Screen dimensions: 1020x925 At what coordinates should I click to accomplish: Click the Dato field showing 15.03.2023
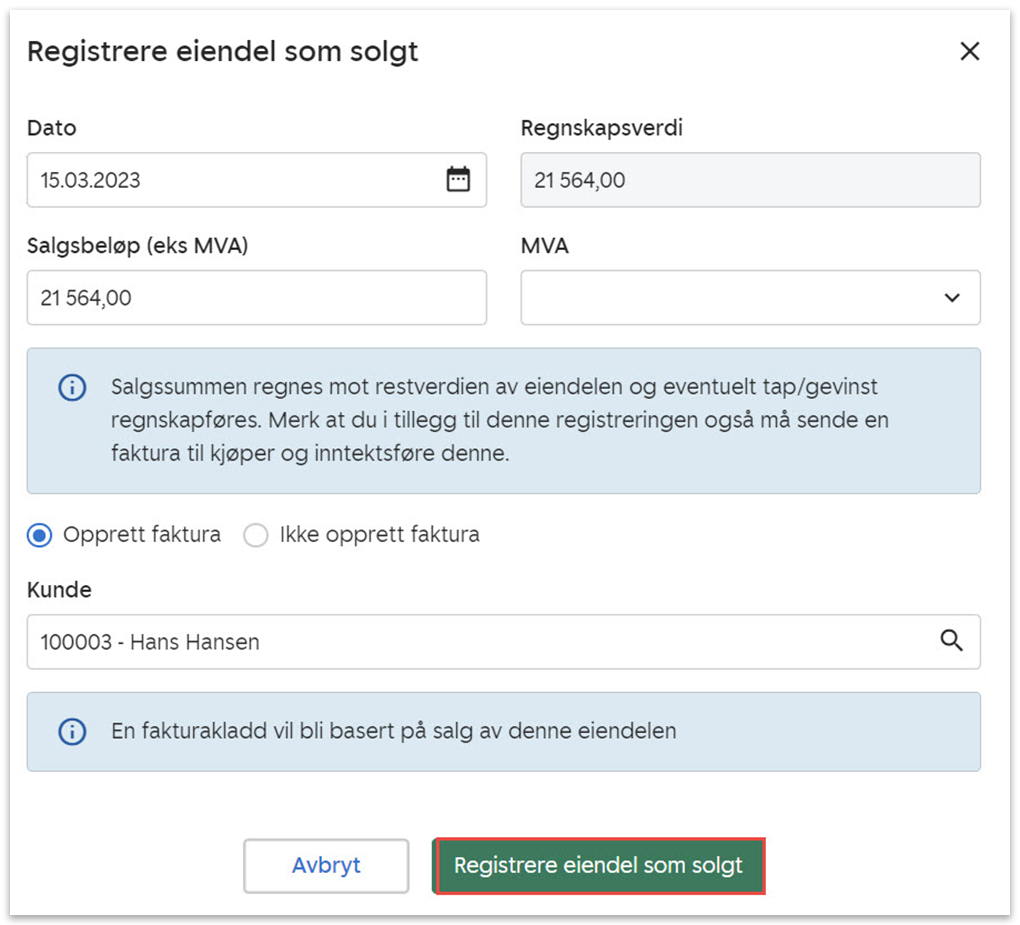230,180
